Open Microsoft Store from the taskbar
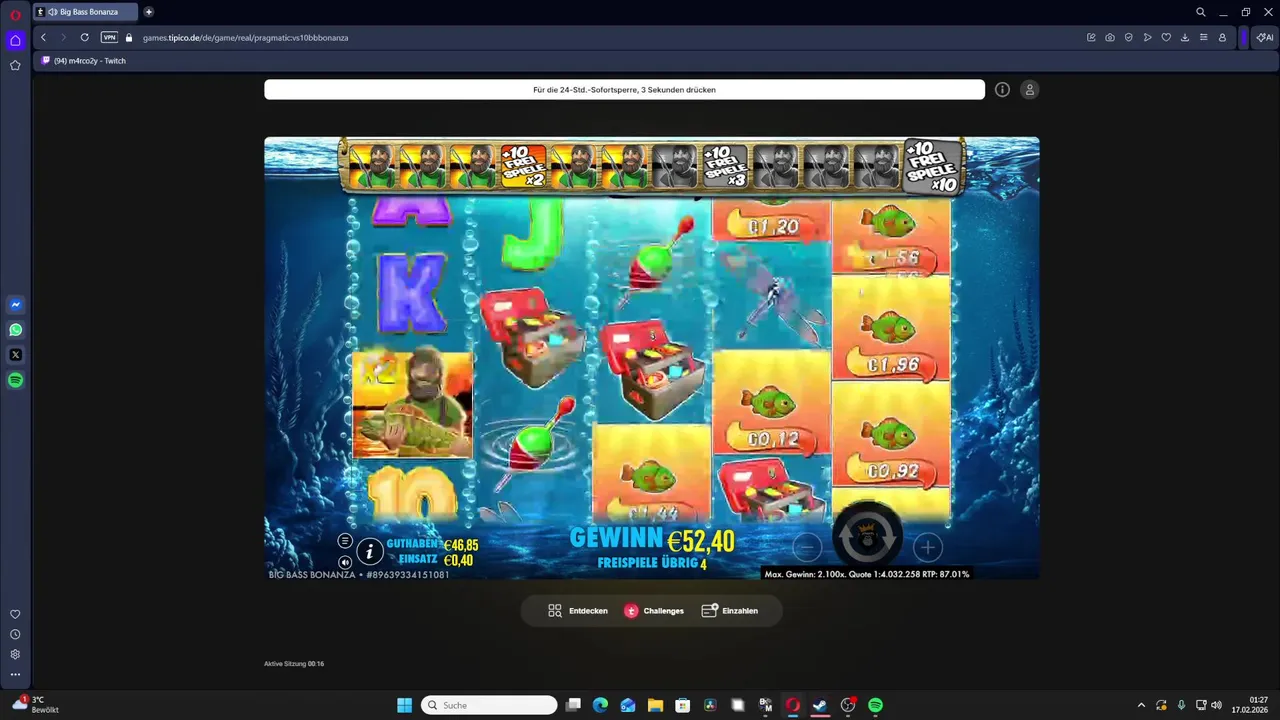1280x720 pixels. [x=682, y=705]
